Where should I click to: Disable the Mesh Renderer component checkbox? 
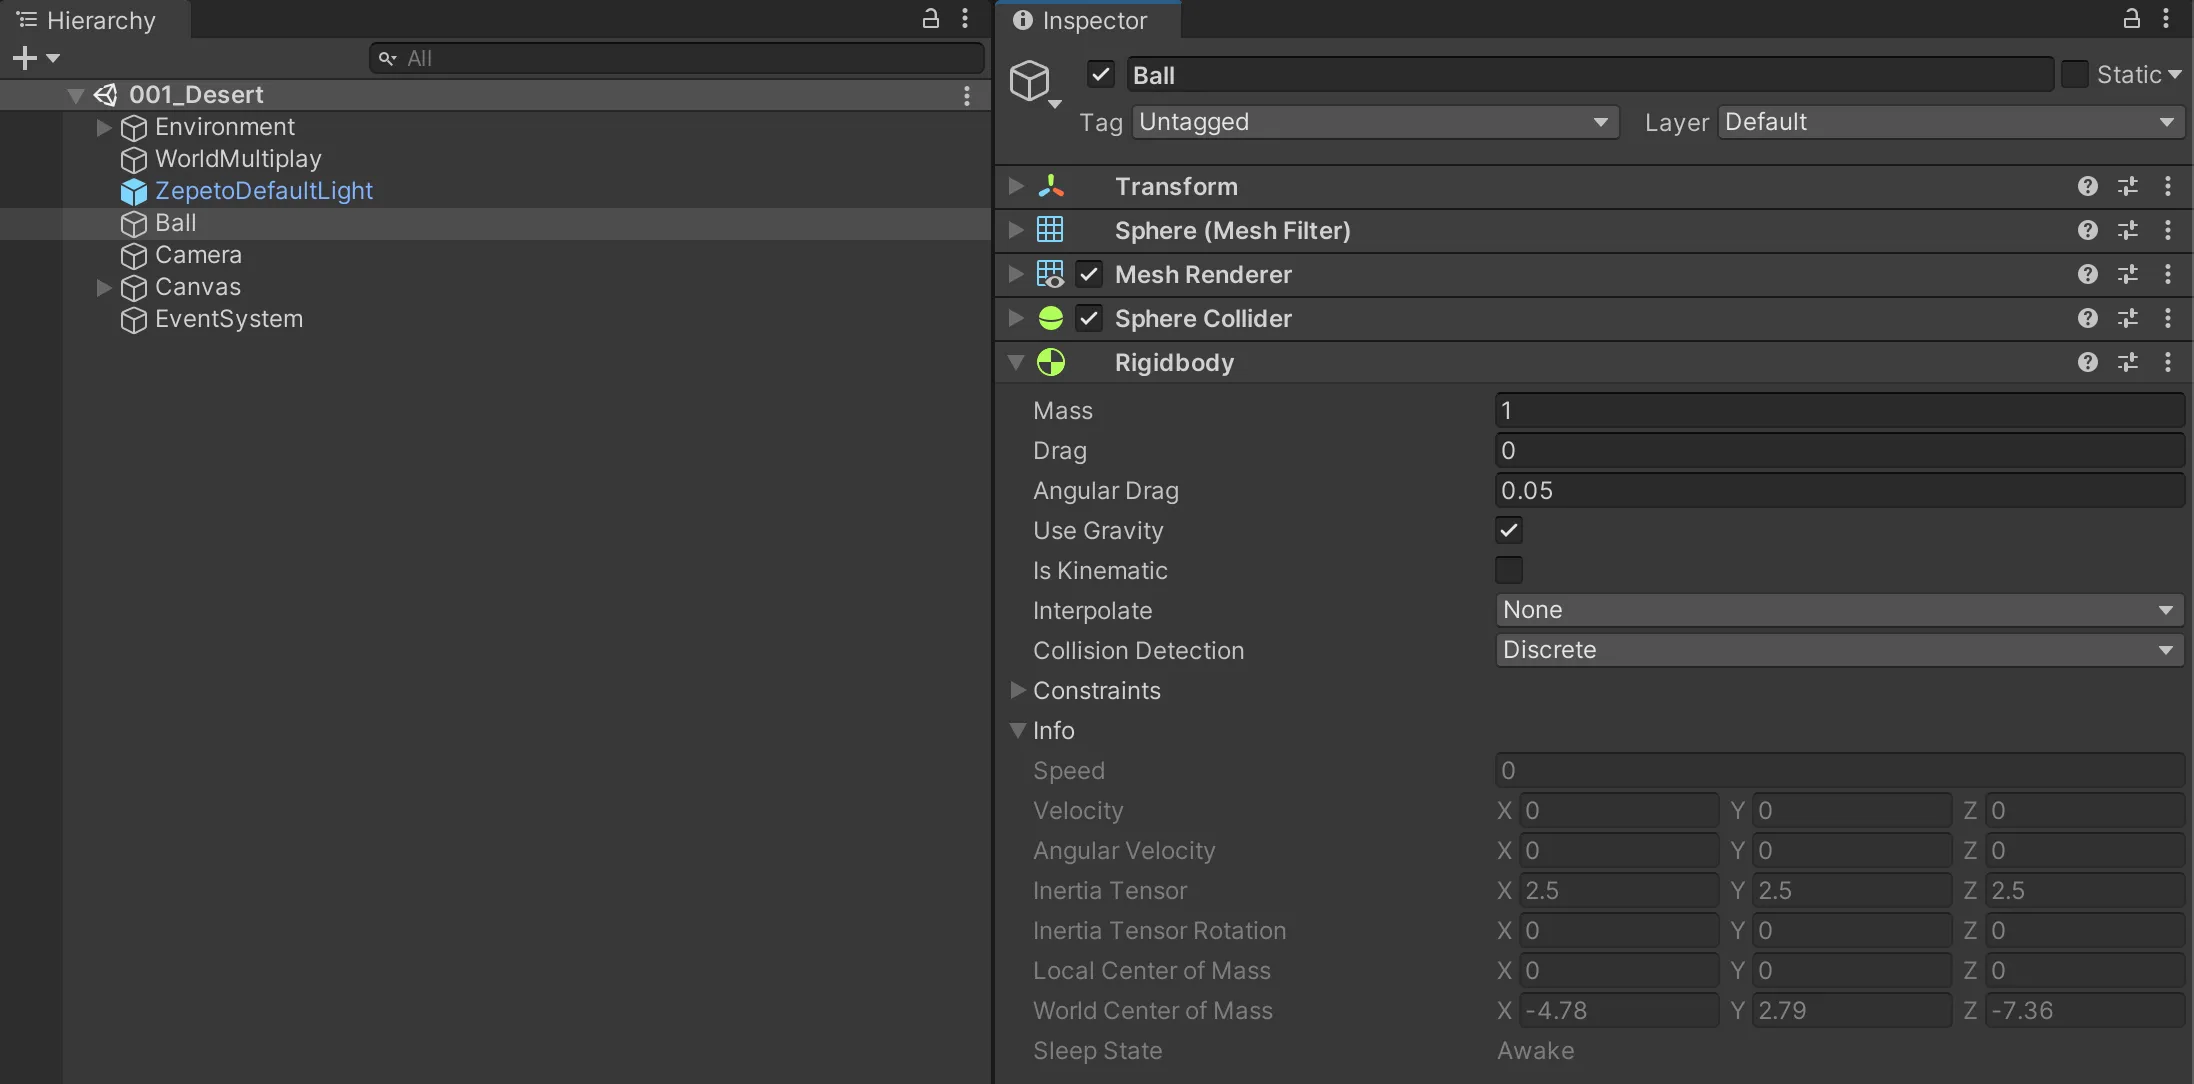1089,274
